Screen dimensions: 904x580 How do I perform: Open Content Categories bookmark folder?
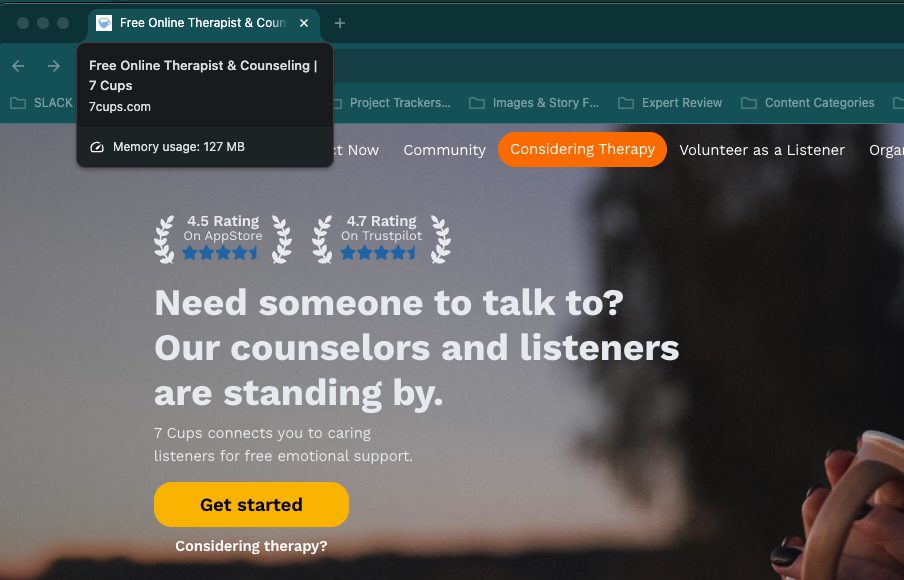click(808, 103)
